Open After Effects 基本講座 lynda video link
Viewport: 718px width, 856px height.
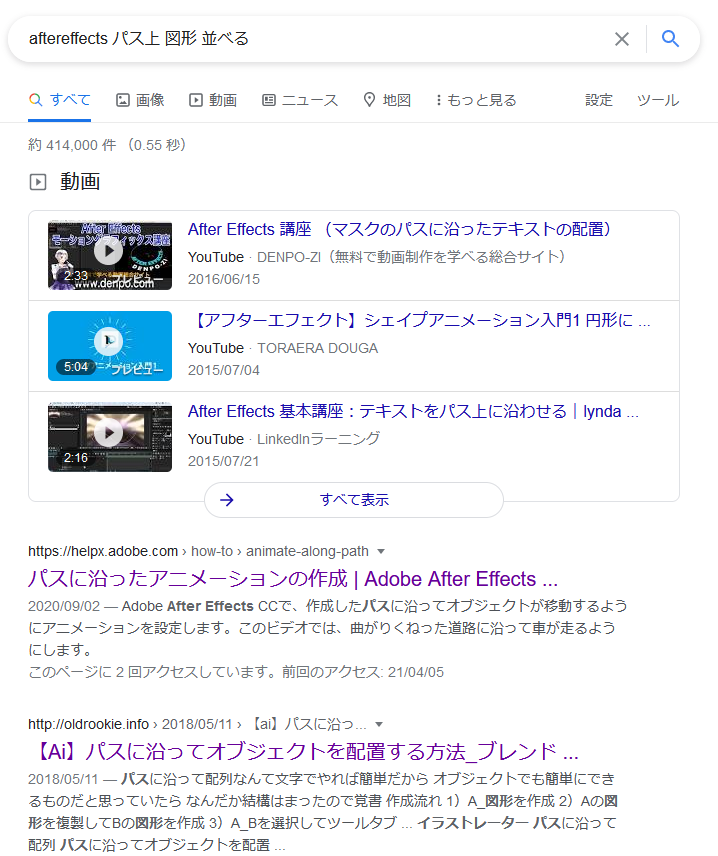tap(413, 411)
